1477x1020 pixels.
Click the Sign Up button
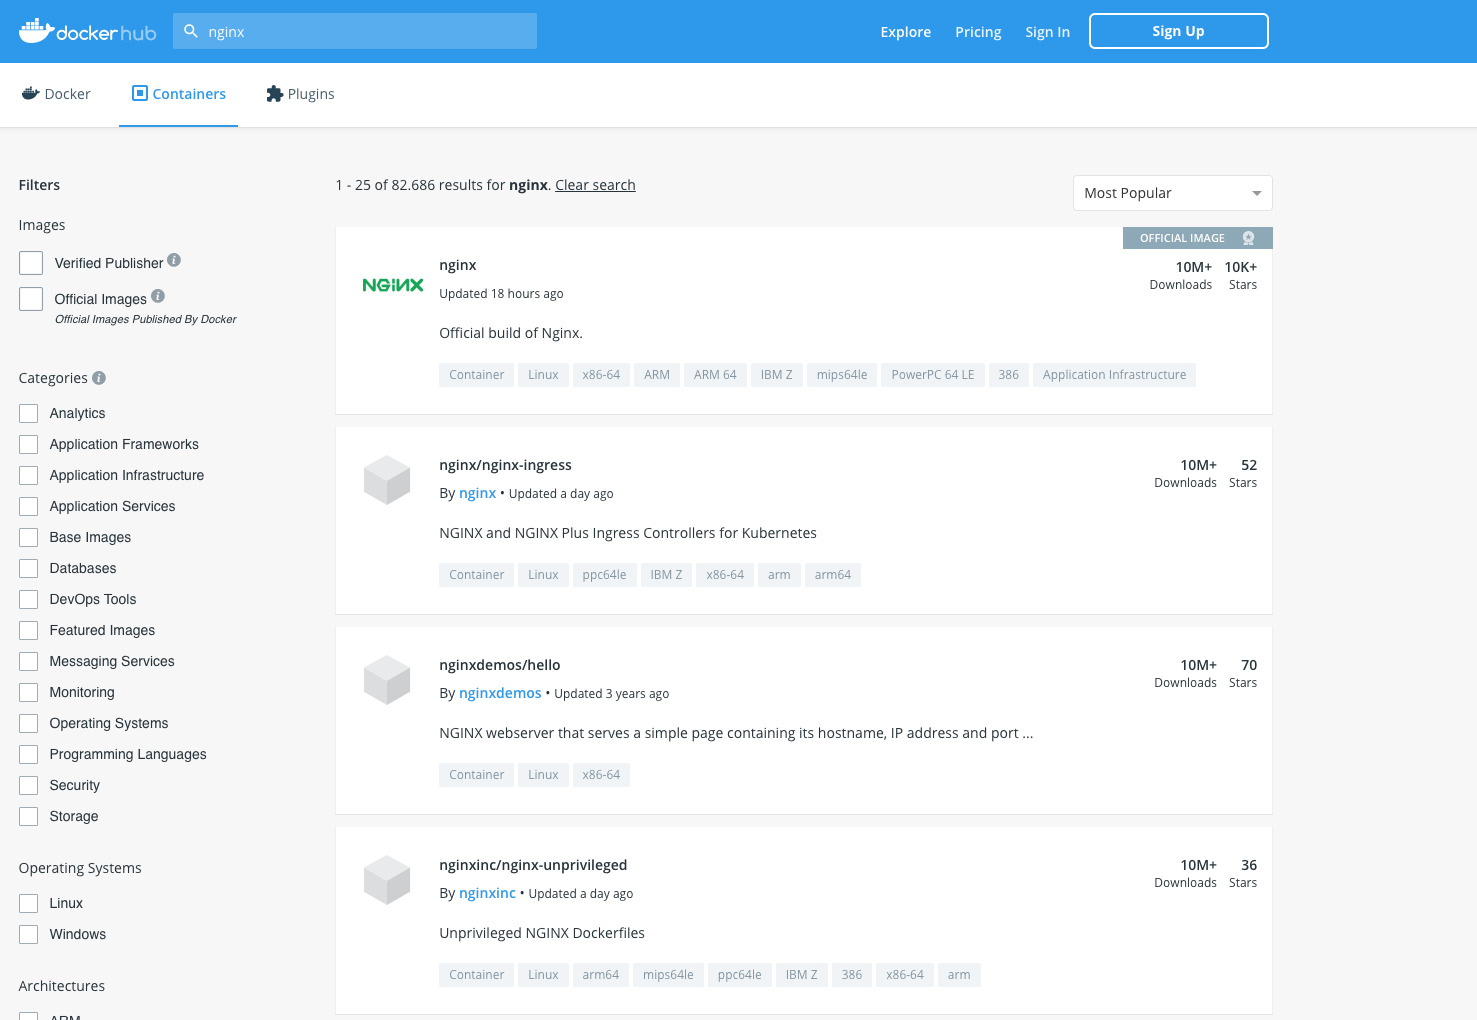click(1178, 30)
